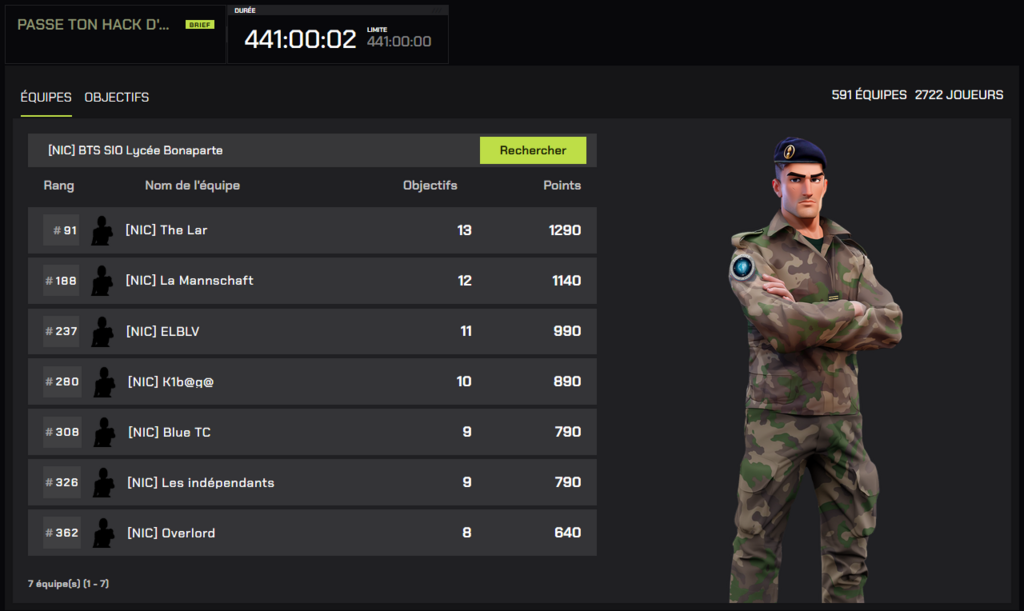This screenshot has height=611, width=1024.
Task: Click avatar icon of The Lar team
Action: coord(101,230)
